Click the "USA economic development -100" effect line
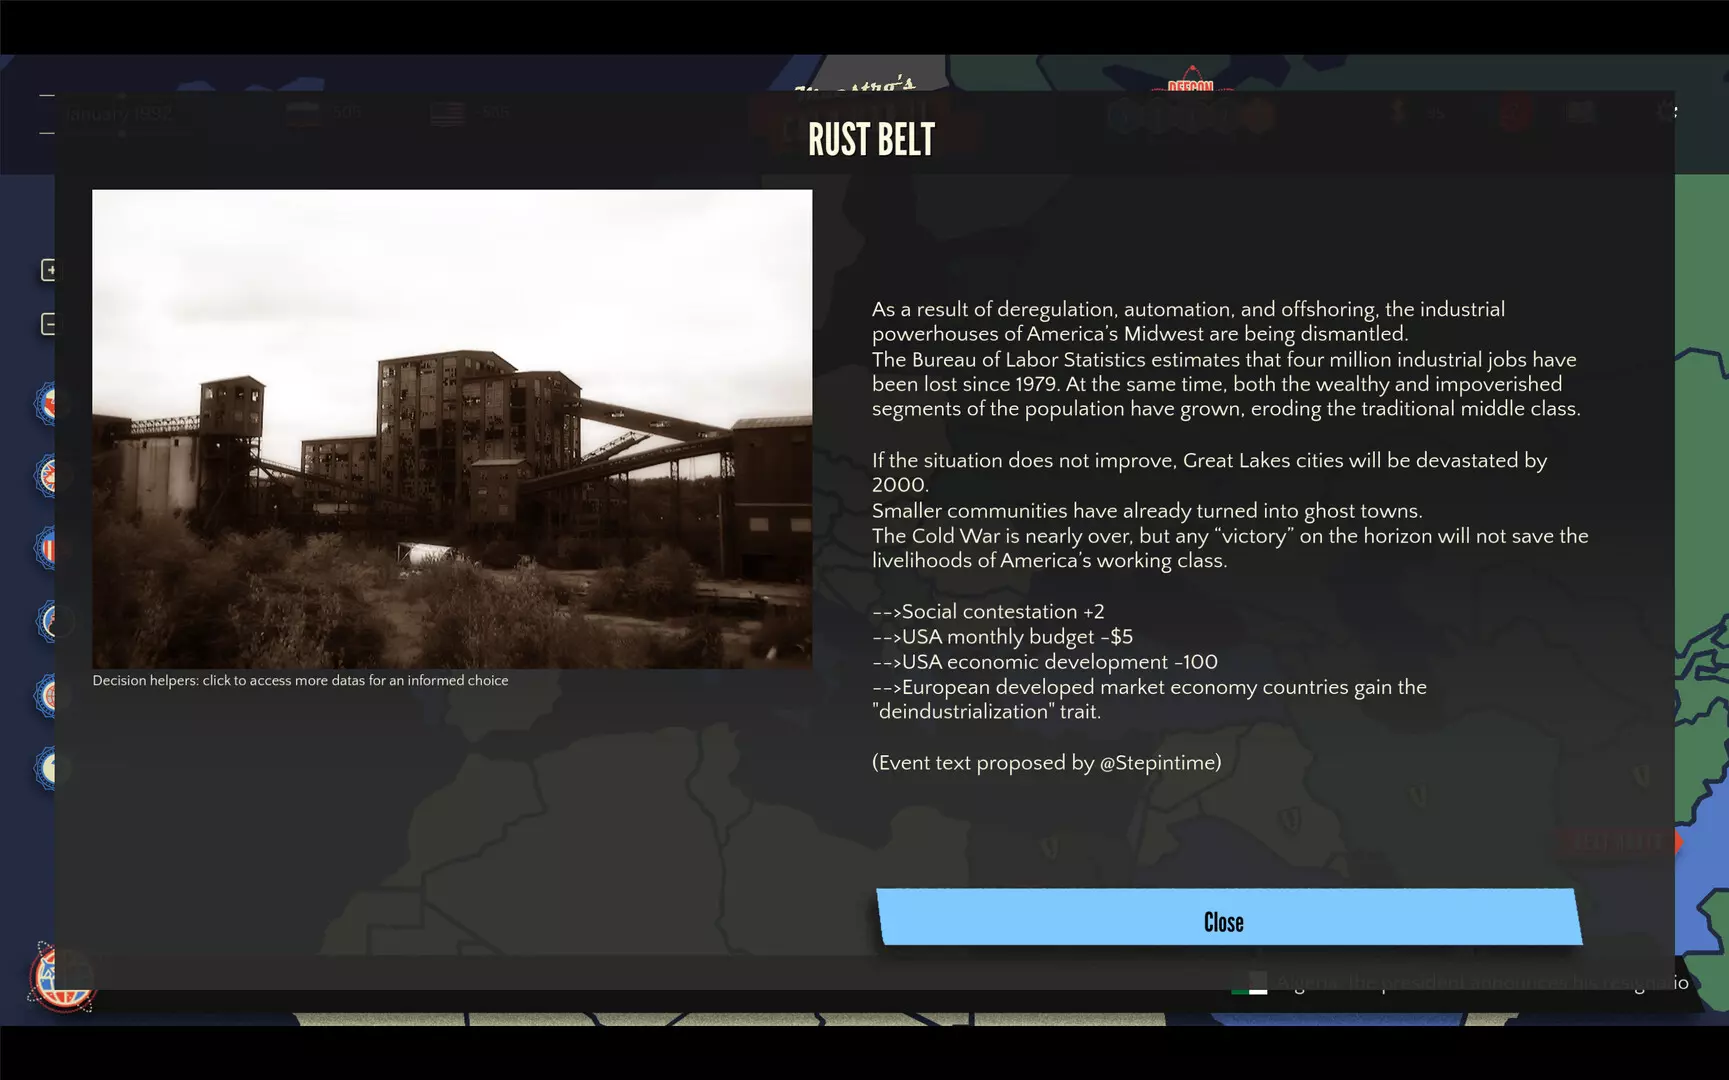 click(x=1045, y=662)
